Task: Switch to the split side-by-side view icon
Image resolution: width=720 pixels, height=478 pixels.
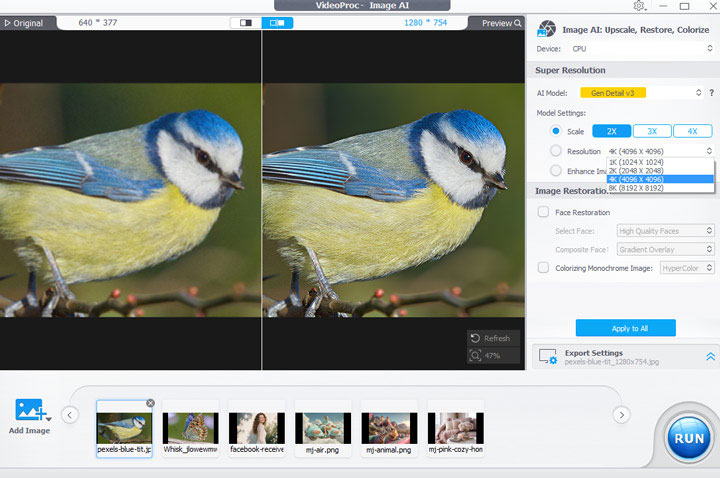Action: coord(277,22)
